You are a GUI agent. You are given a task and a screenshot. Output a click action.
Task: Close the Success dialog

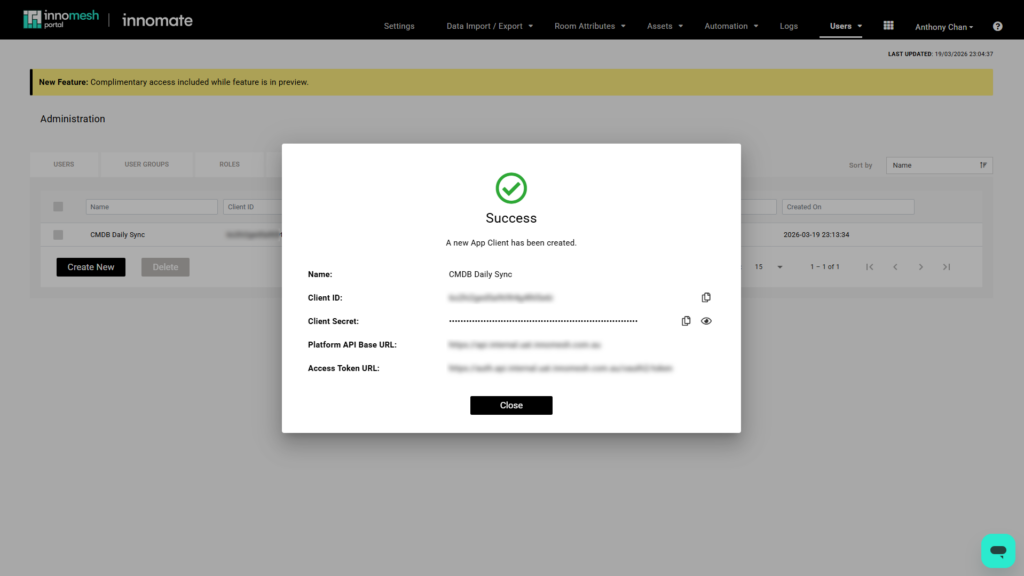(x=511, y=405)
